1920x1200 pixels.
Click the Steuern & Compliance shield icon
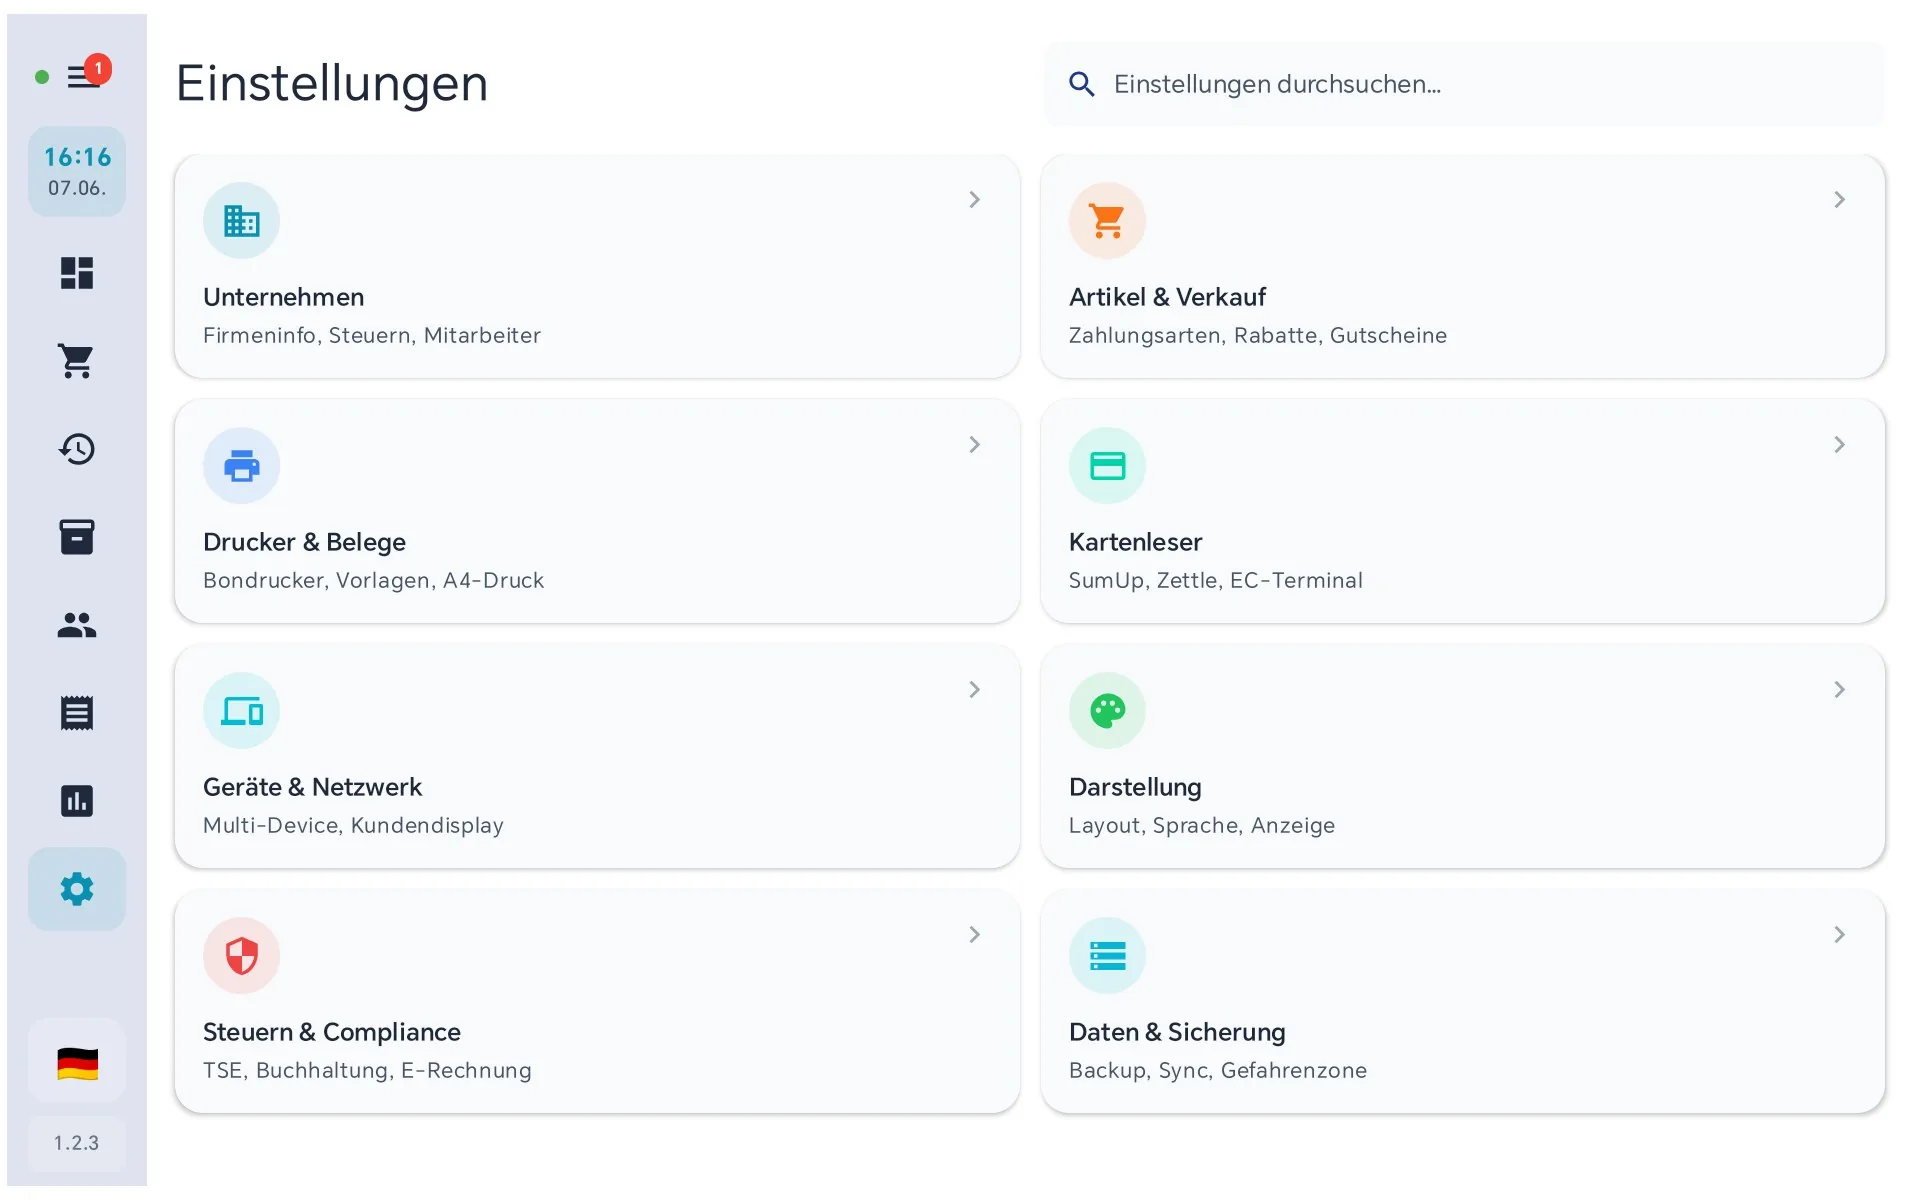241,955
